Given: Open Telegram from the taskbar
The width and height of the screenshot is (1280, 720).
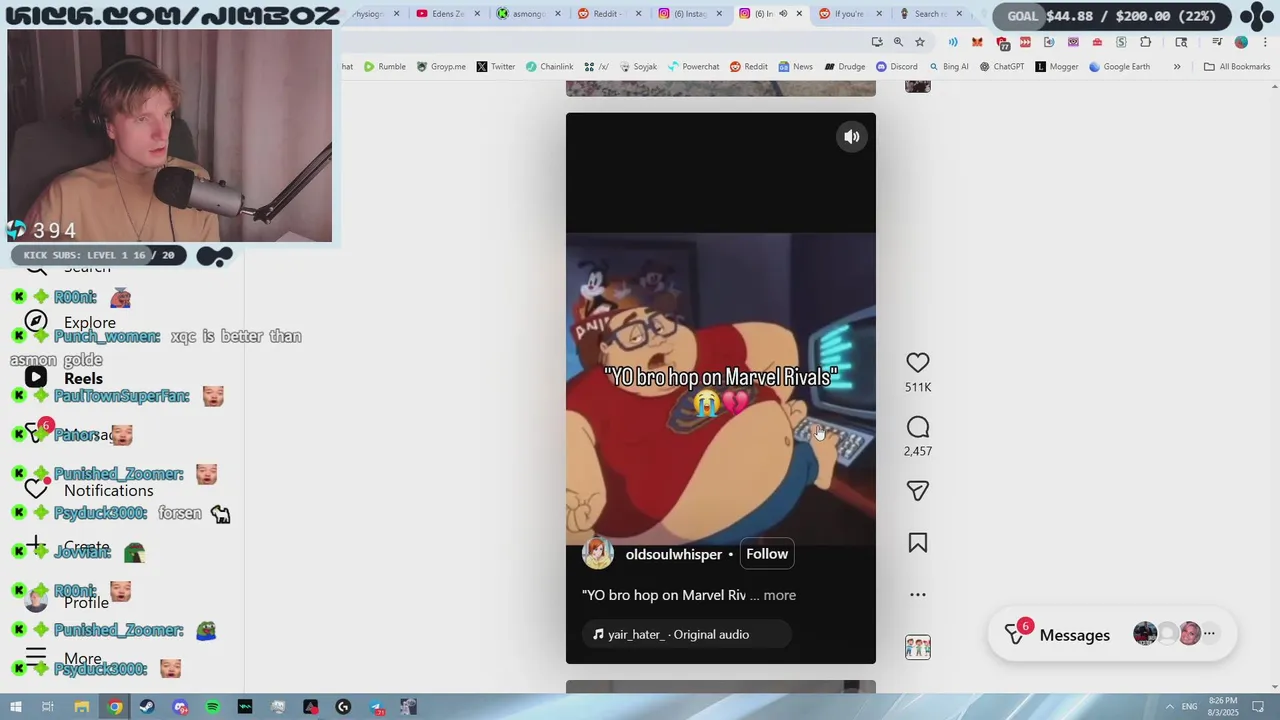Looking at the screenshot, I should [376, 707].
